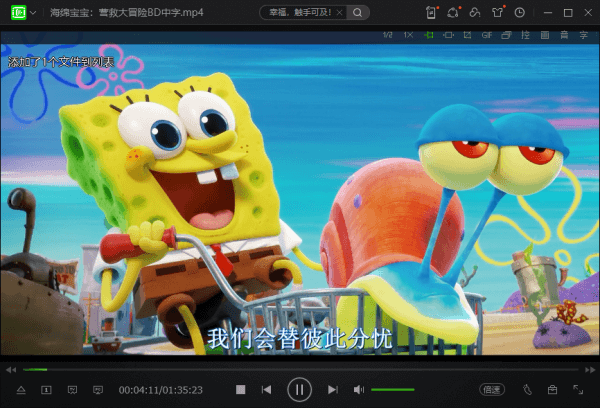This screenshot has height=408, width=600.
Task: Open the 倍速 playback speed button
Action: pos(492,390)
